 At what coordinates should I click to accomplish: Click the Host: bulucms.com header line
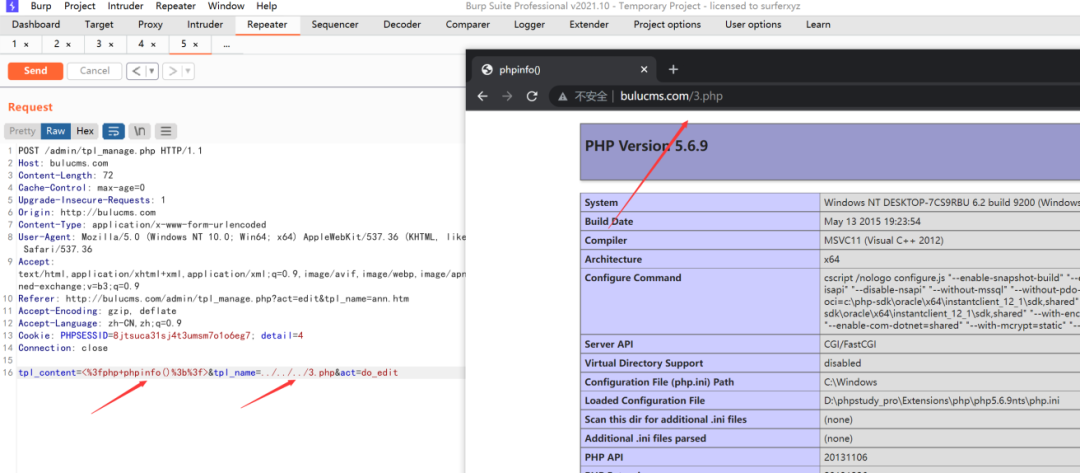63,163
